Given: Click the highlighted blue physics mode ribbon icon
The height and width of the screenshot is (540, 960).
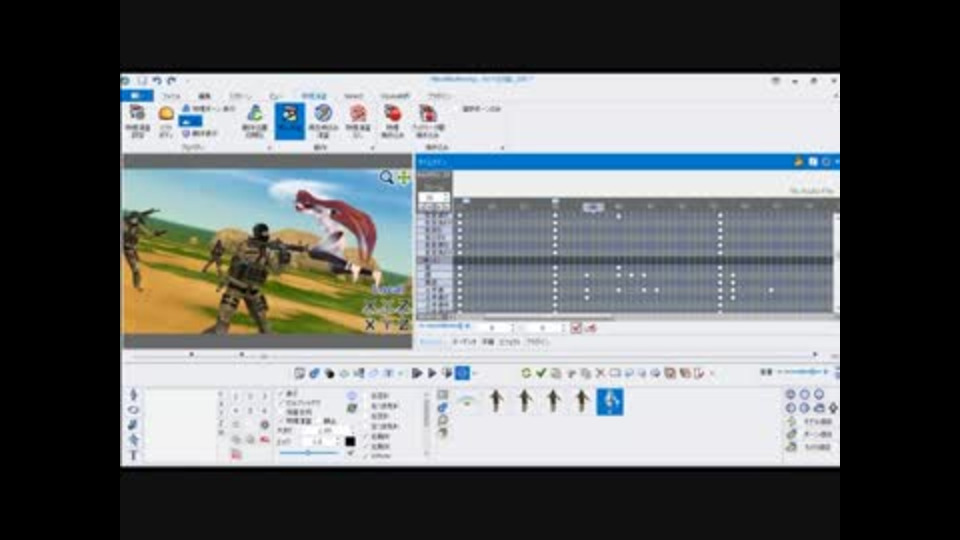Looking at the screenshot, I should coord(290,121).
